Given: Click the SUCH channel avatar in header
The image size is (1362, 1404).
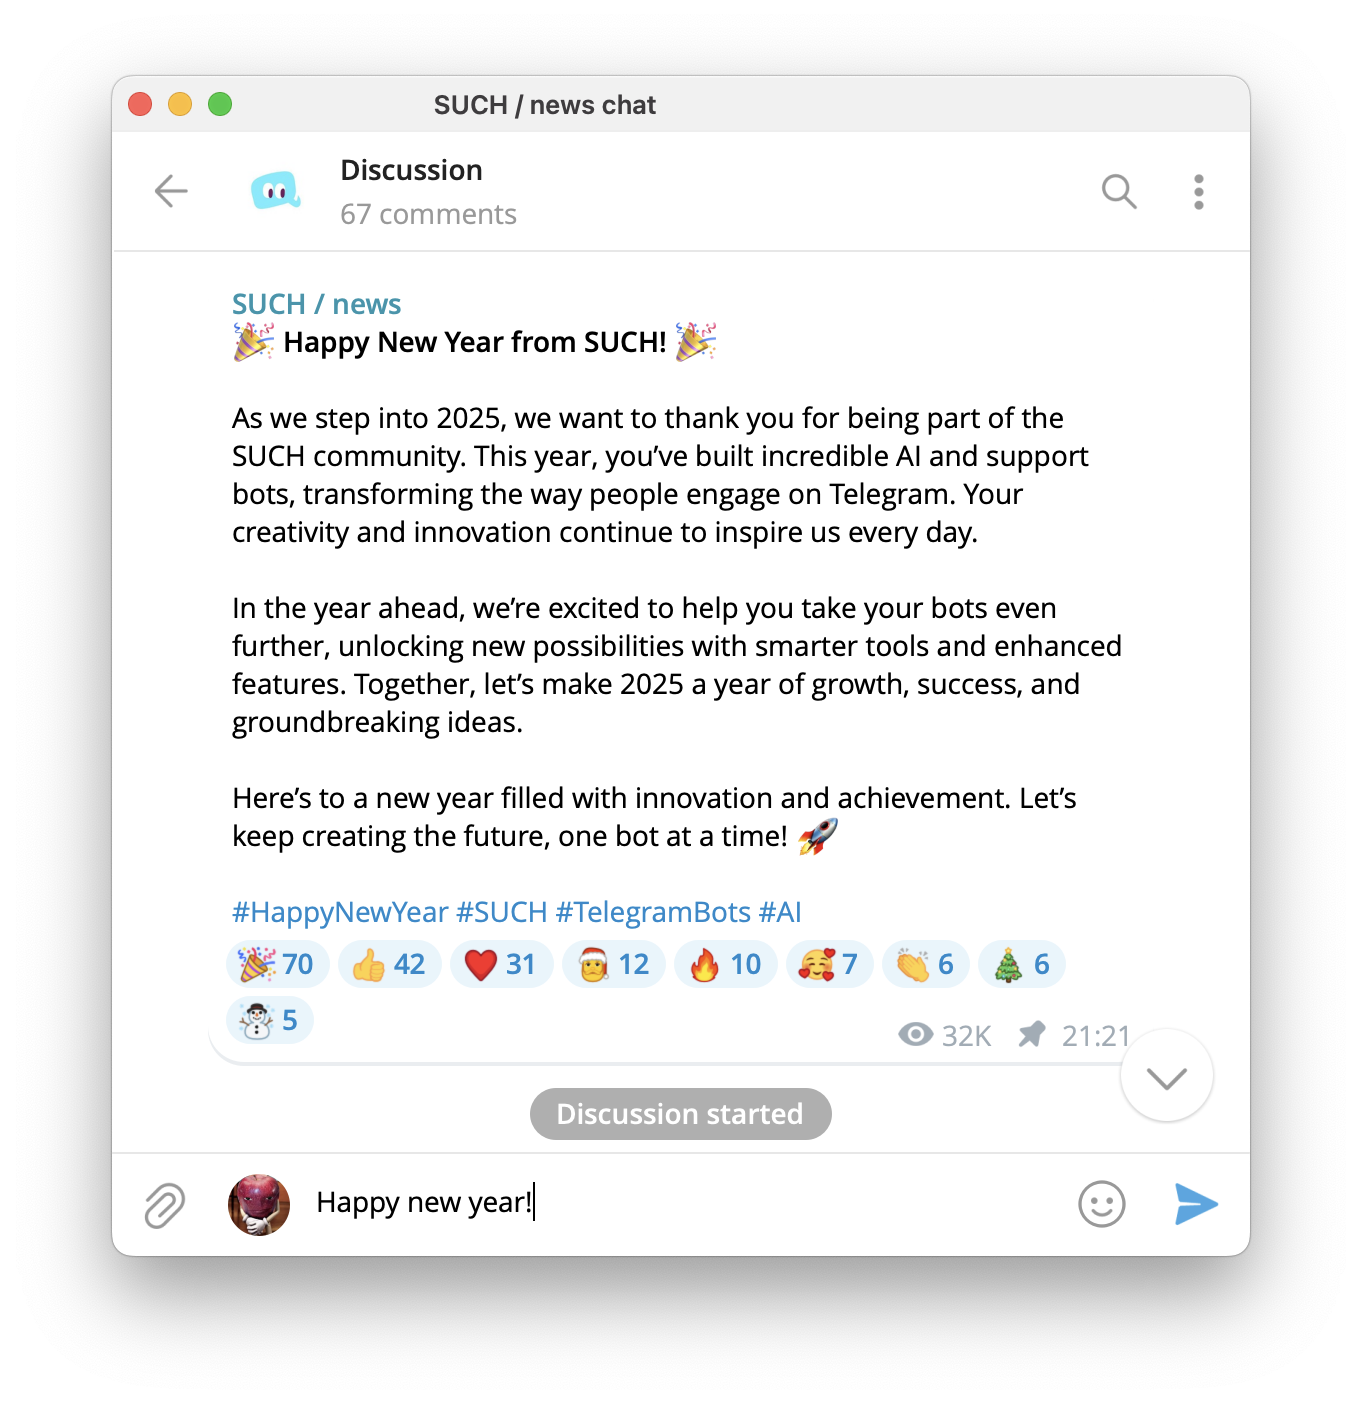Looking at the screenshot, I should (276, 191).
